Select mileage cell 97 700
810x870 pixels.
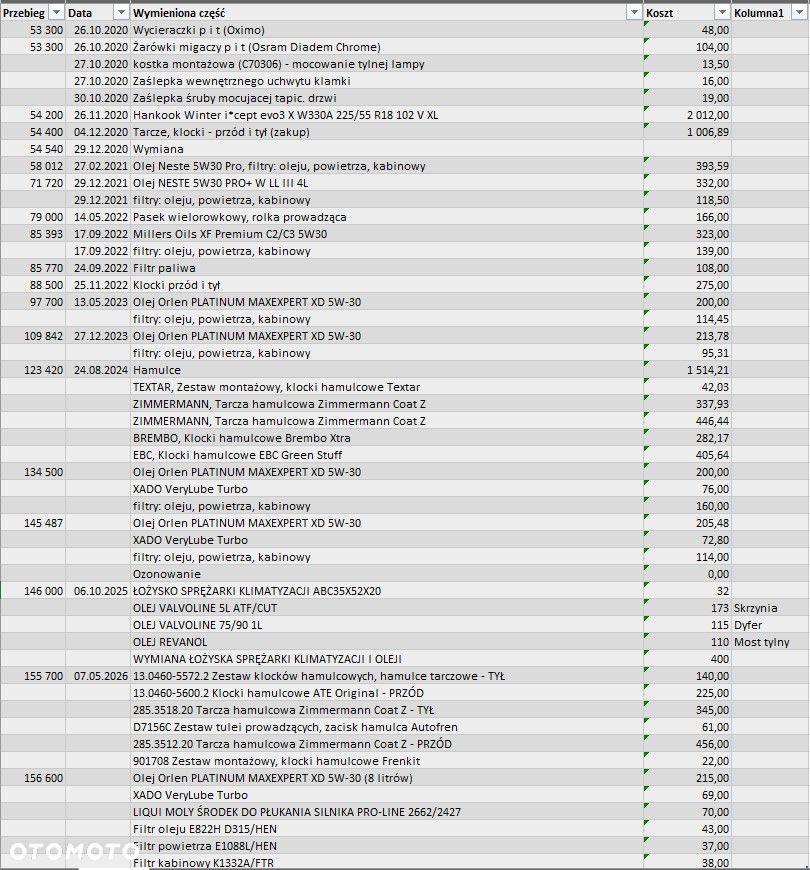coord(33,302)
